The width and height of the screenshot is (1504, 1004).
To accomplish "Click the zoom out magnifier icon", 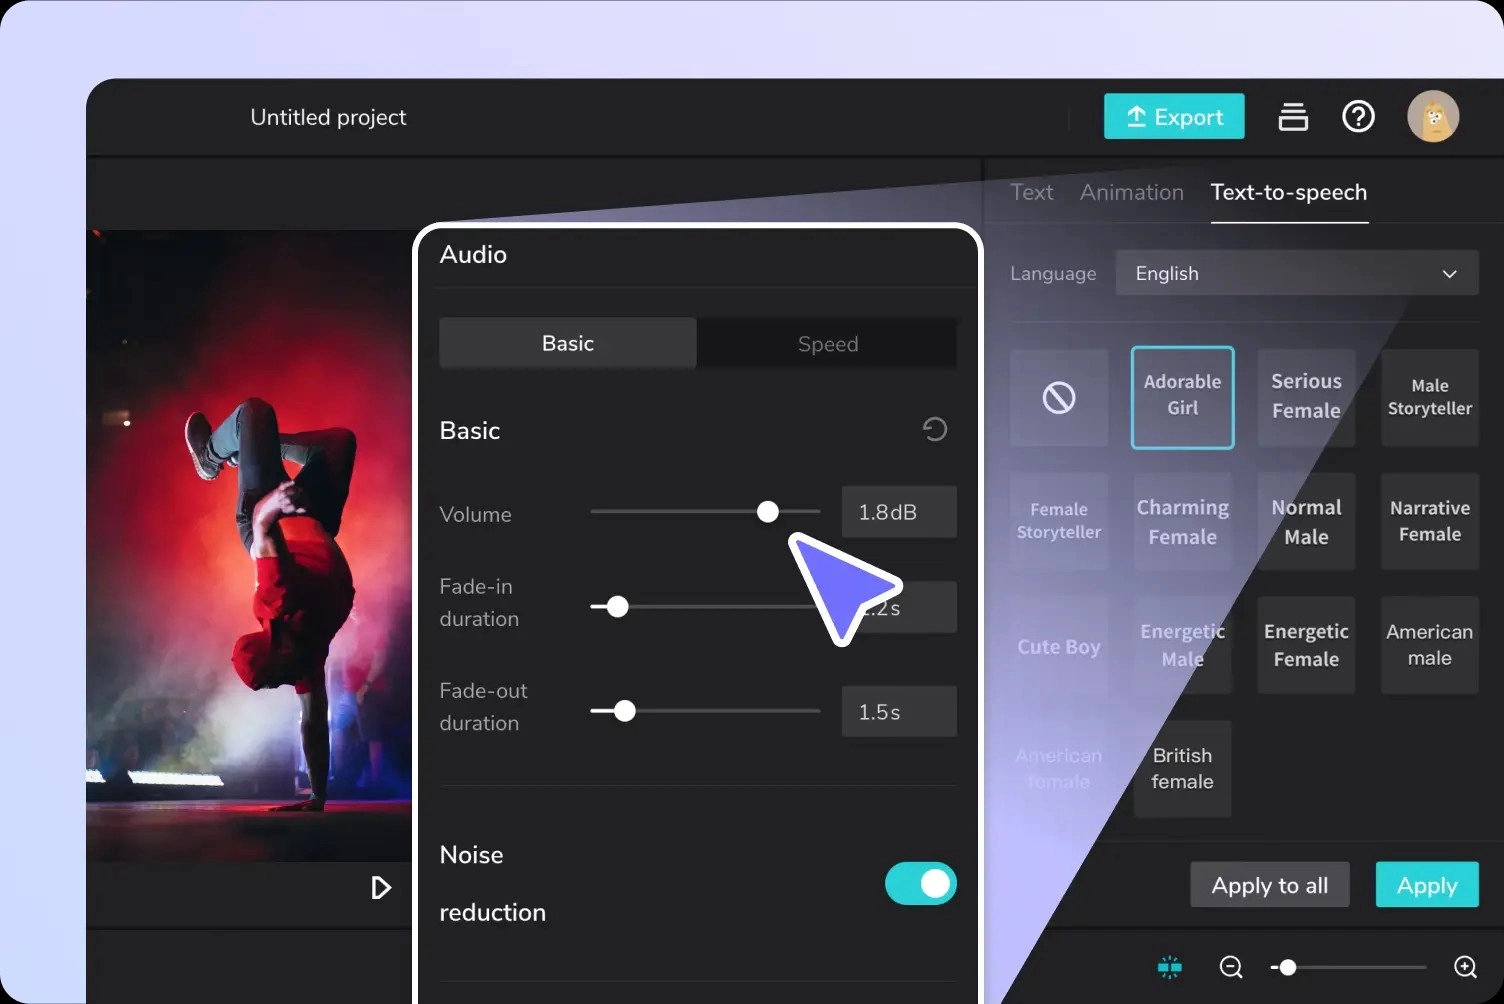I will [1231, 967].
